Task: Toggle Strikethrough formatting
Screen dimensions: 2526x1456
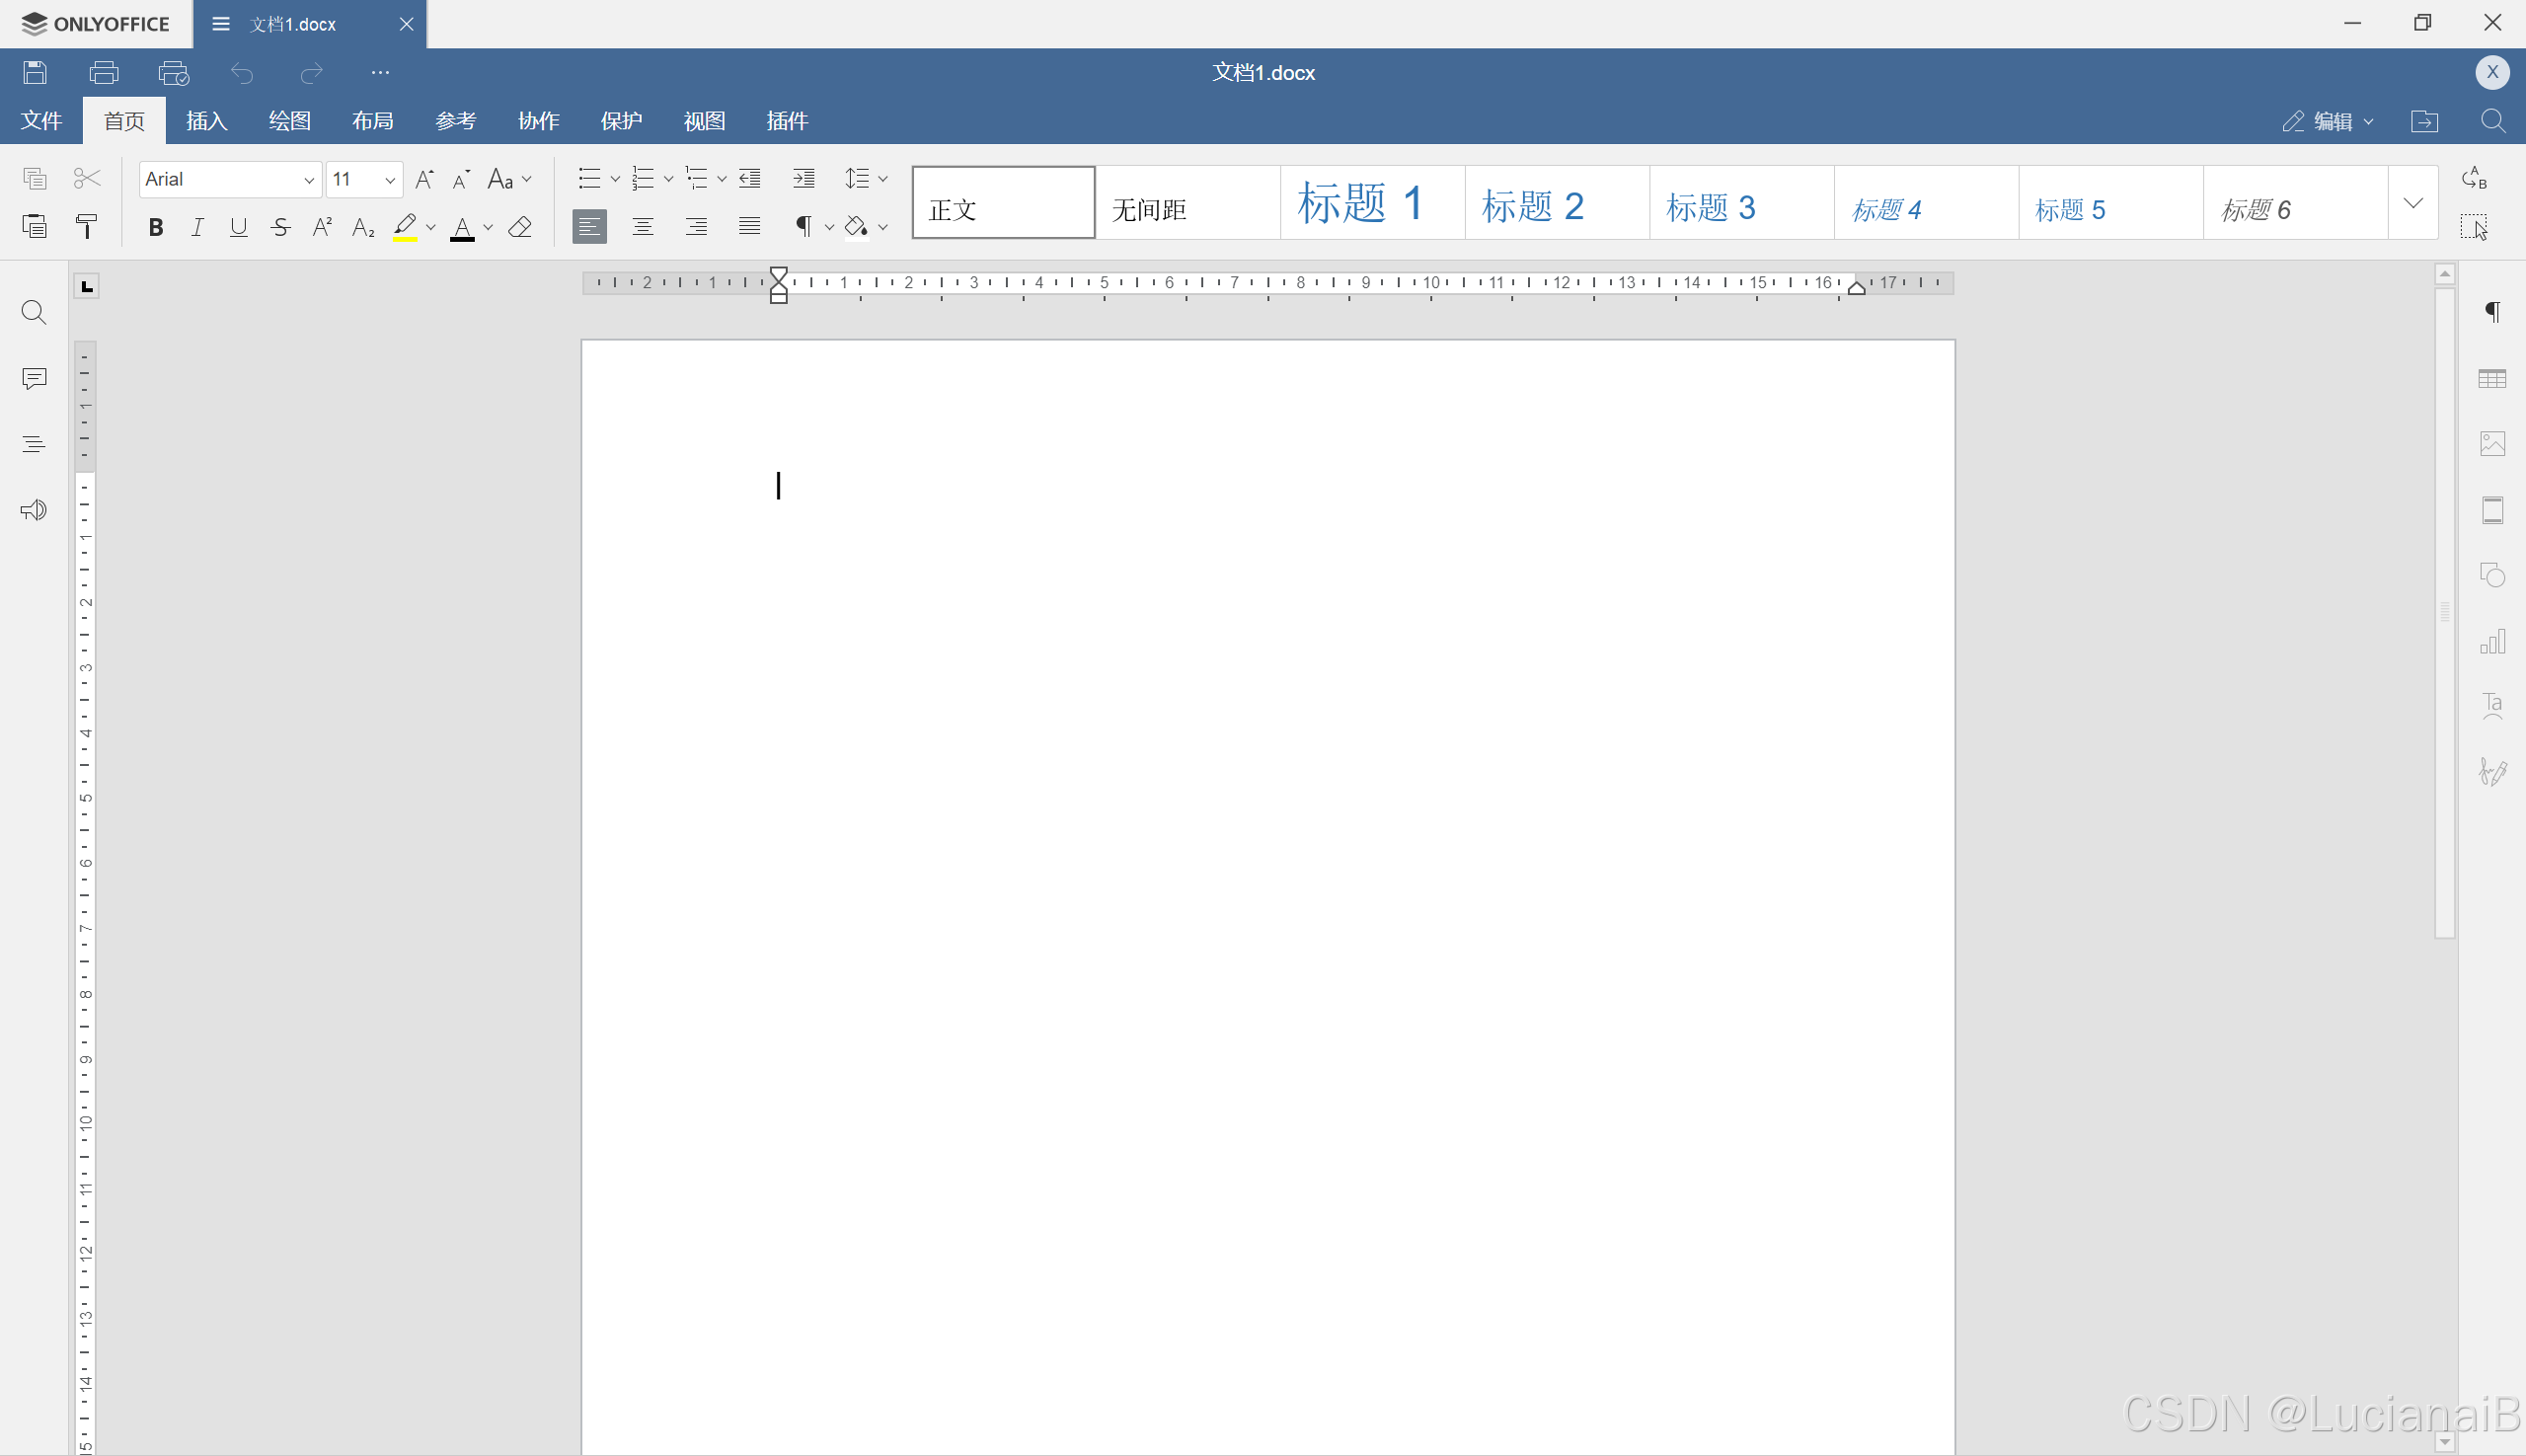Action: tap(280, 227)
